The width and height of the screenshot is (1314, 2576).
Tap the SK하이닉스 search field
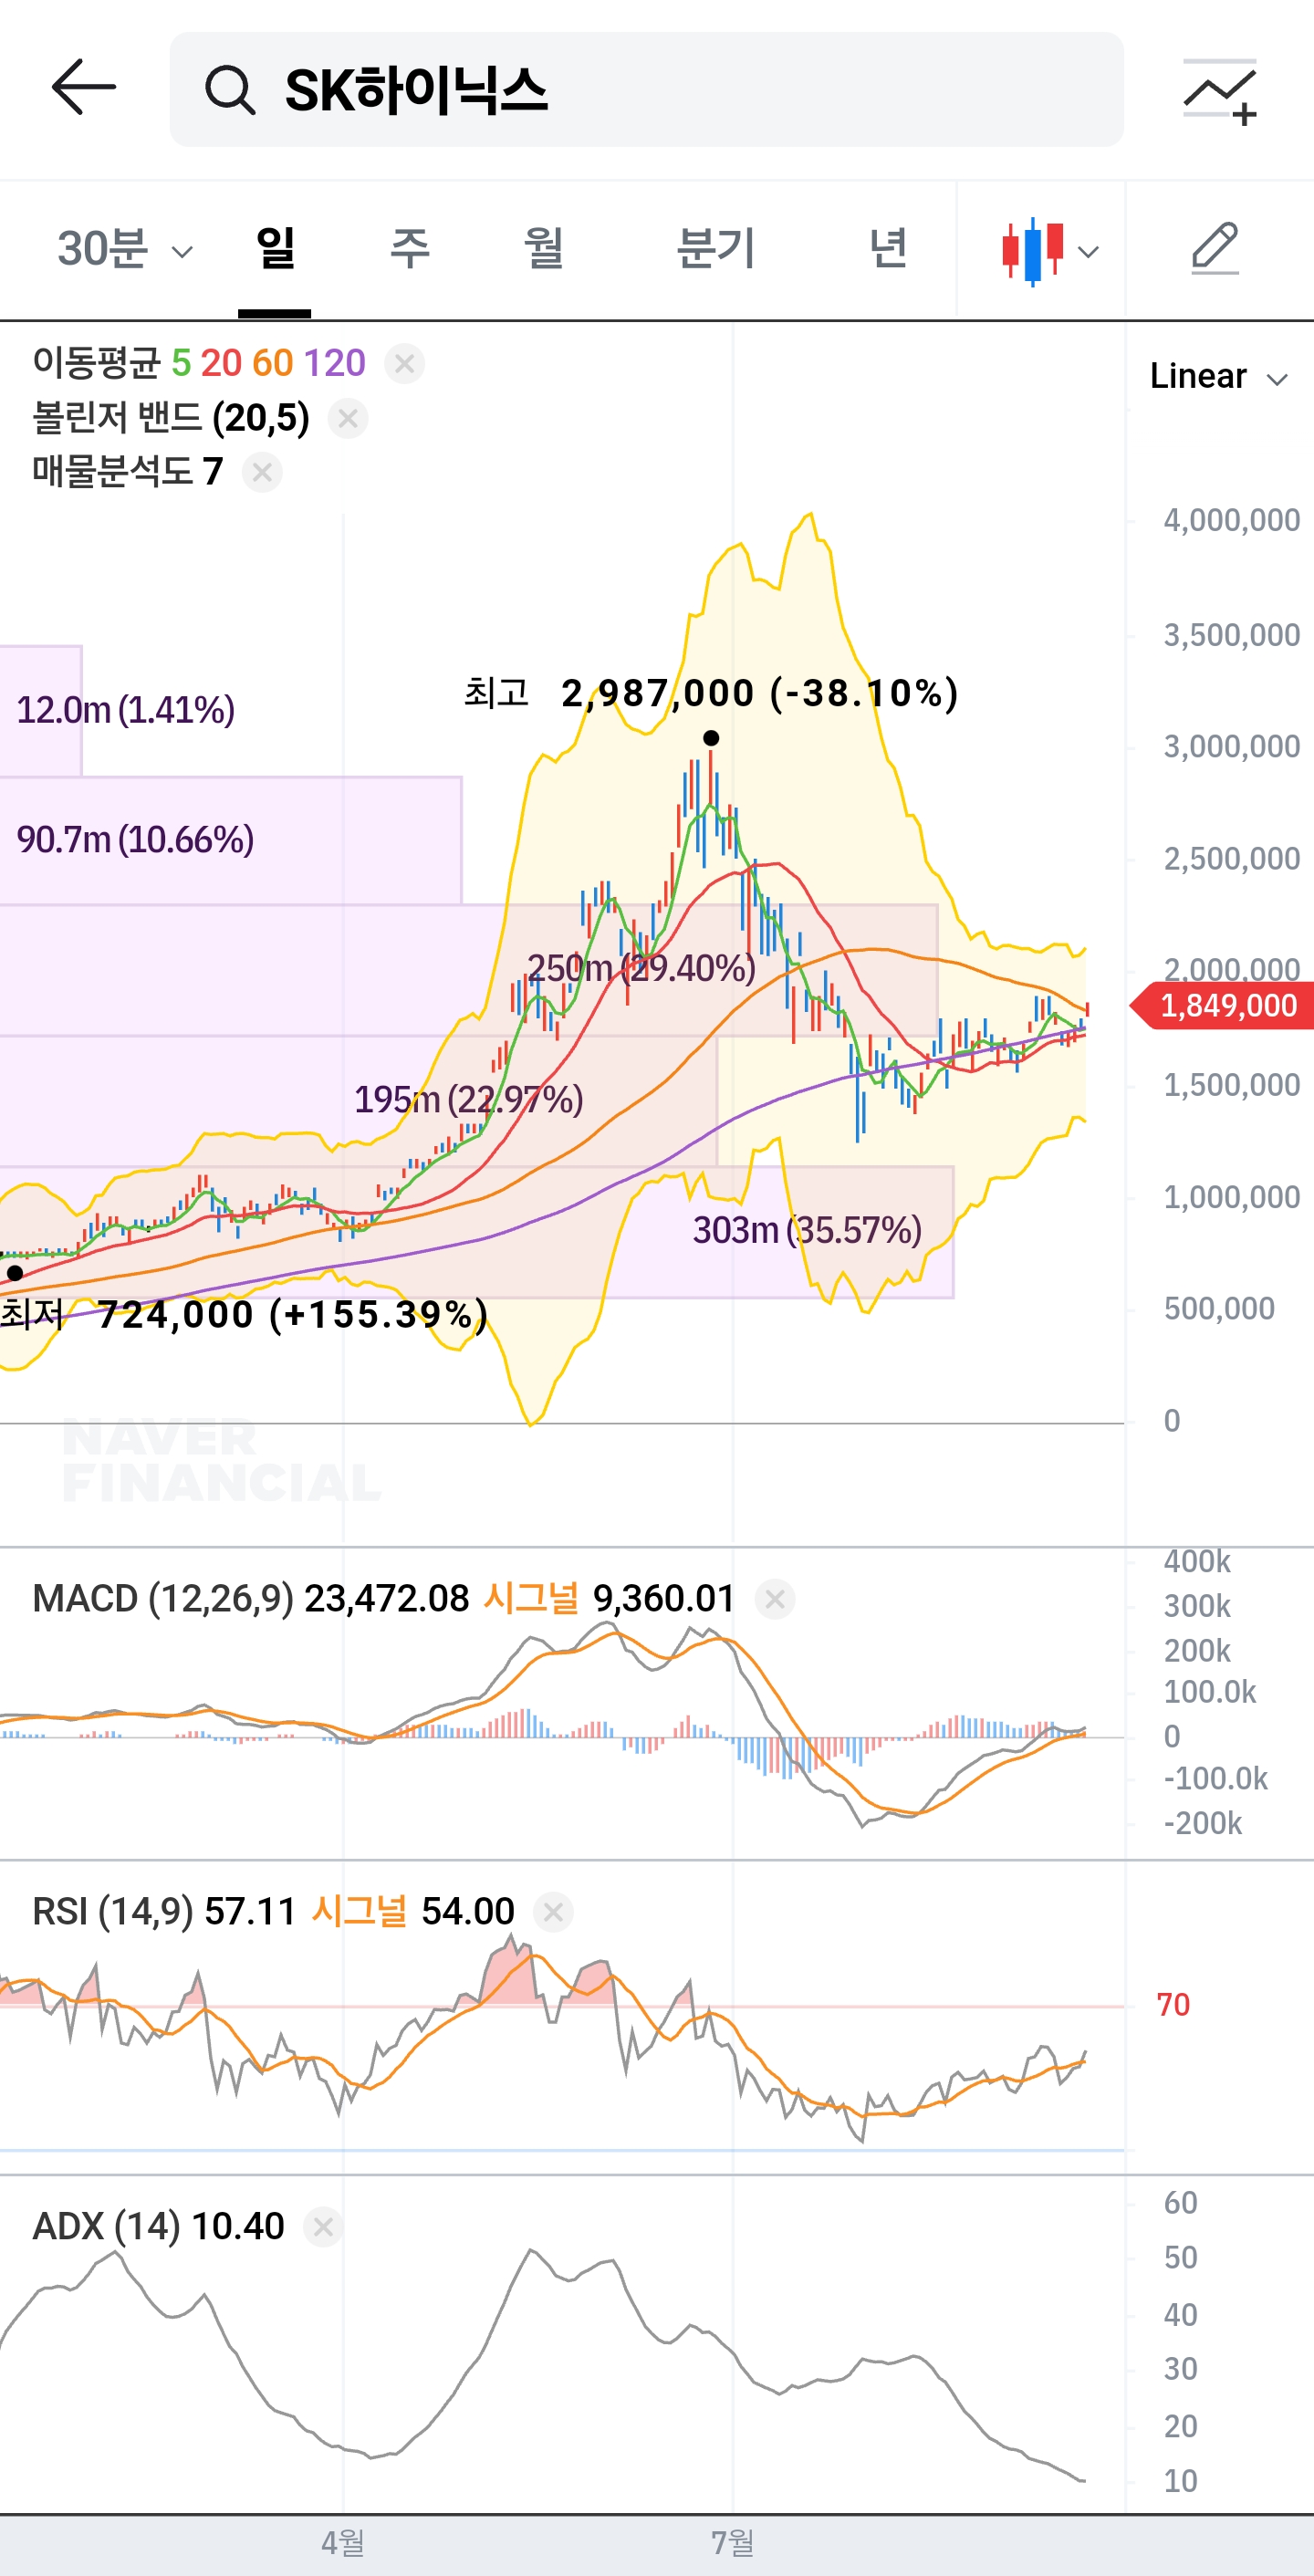(646, 90)
